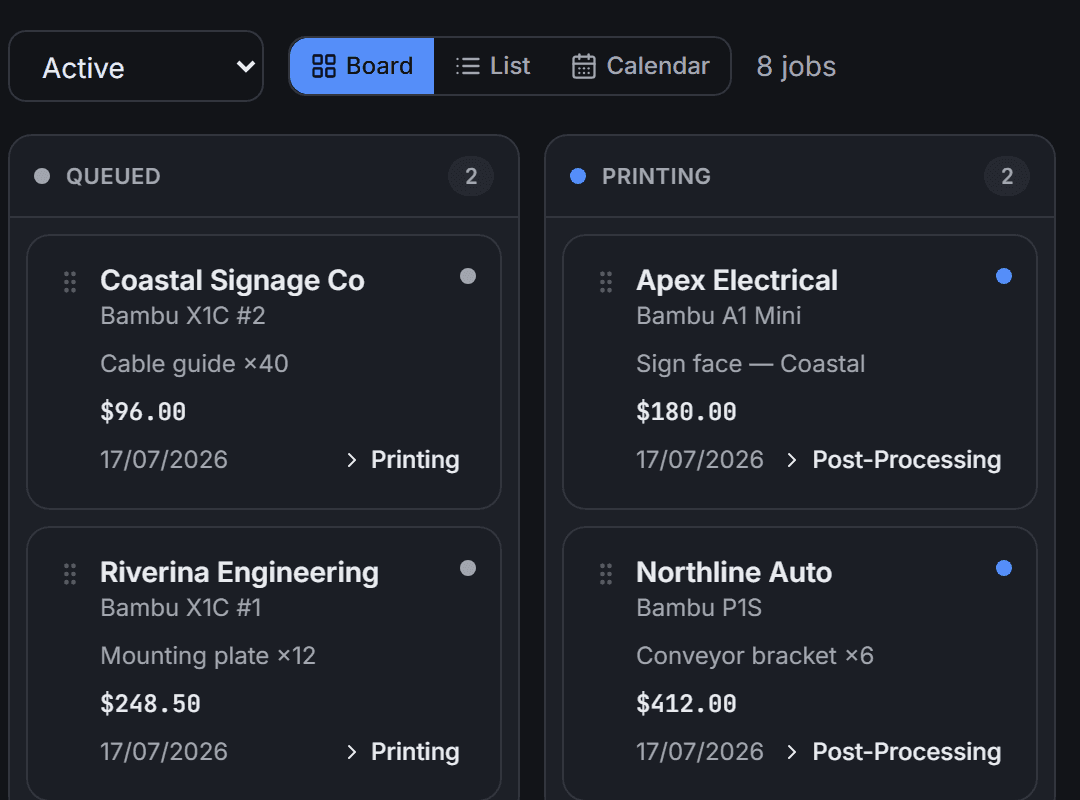Click the $248.50 price
Image resolution: width=1080 pixels, height=800 pixels.
pyautogui.click(x=150, y=704)
